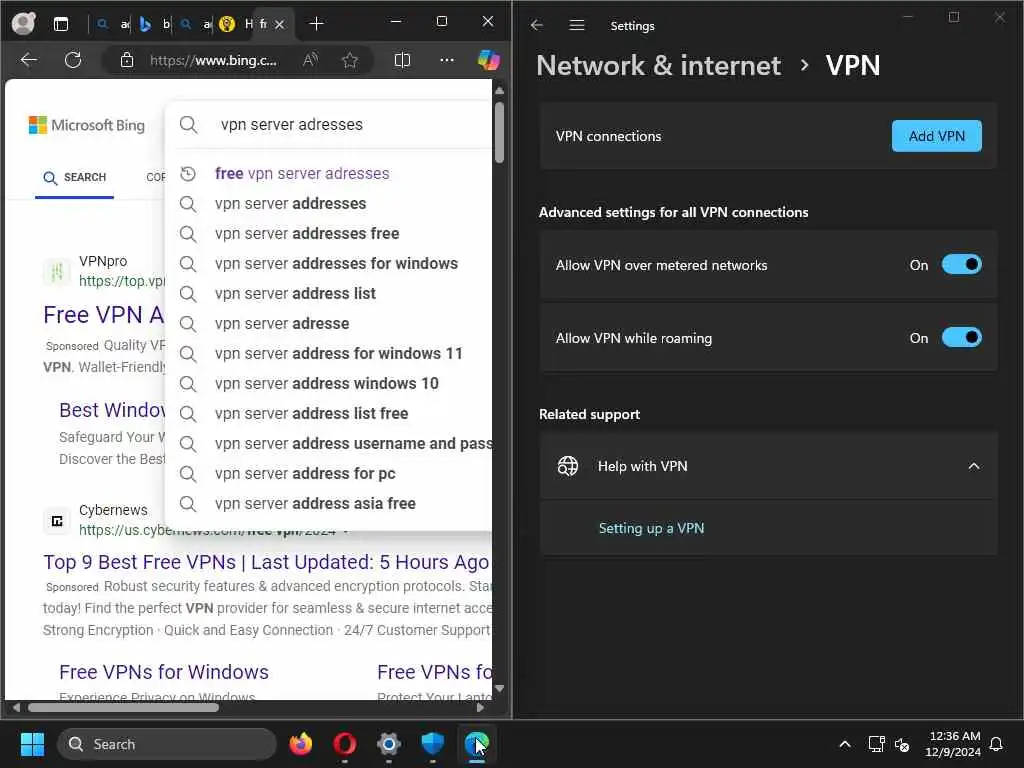Toggle 'Allow VPN while roaming'

[x=961, y=338]
